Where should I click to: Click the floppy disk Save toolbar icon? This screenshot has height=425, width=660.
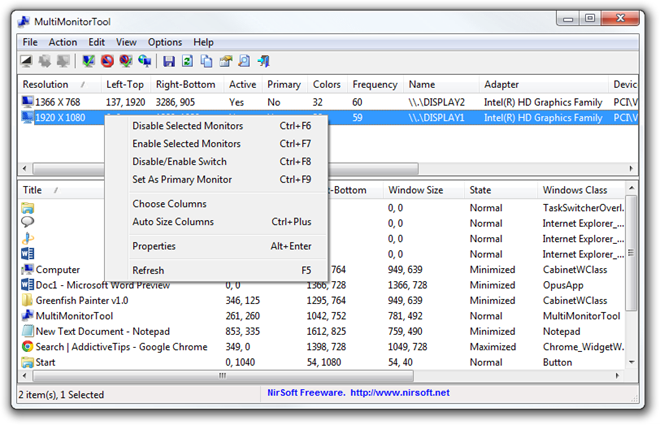pos(169,61)
